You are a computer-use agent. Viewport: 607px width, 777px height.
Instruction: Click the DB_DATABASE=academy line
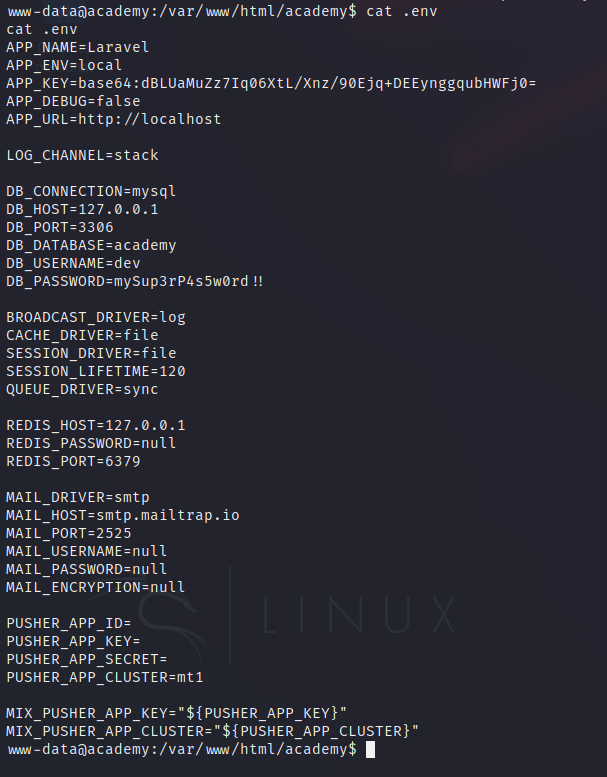(x=91, y=245)
